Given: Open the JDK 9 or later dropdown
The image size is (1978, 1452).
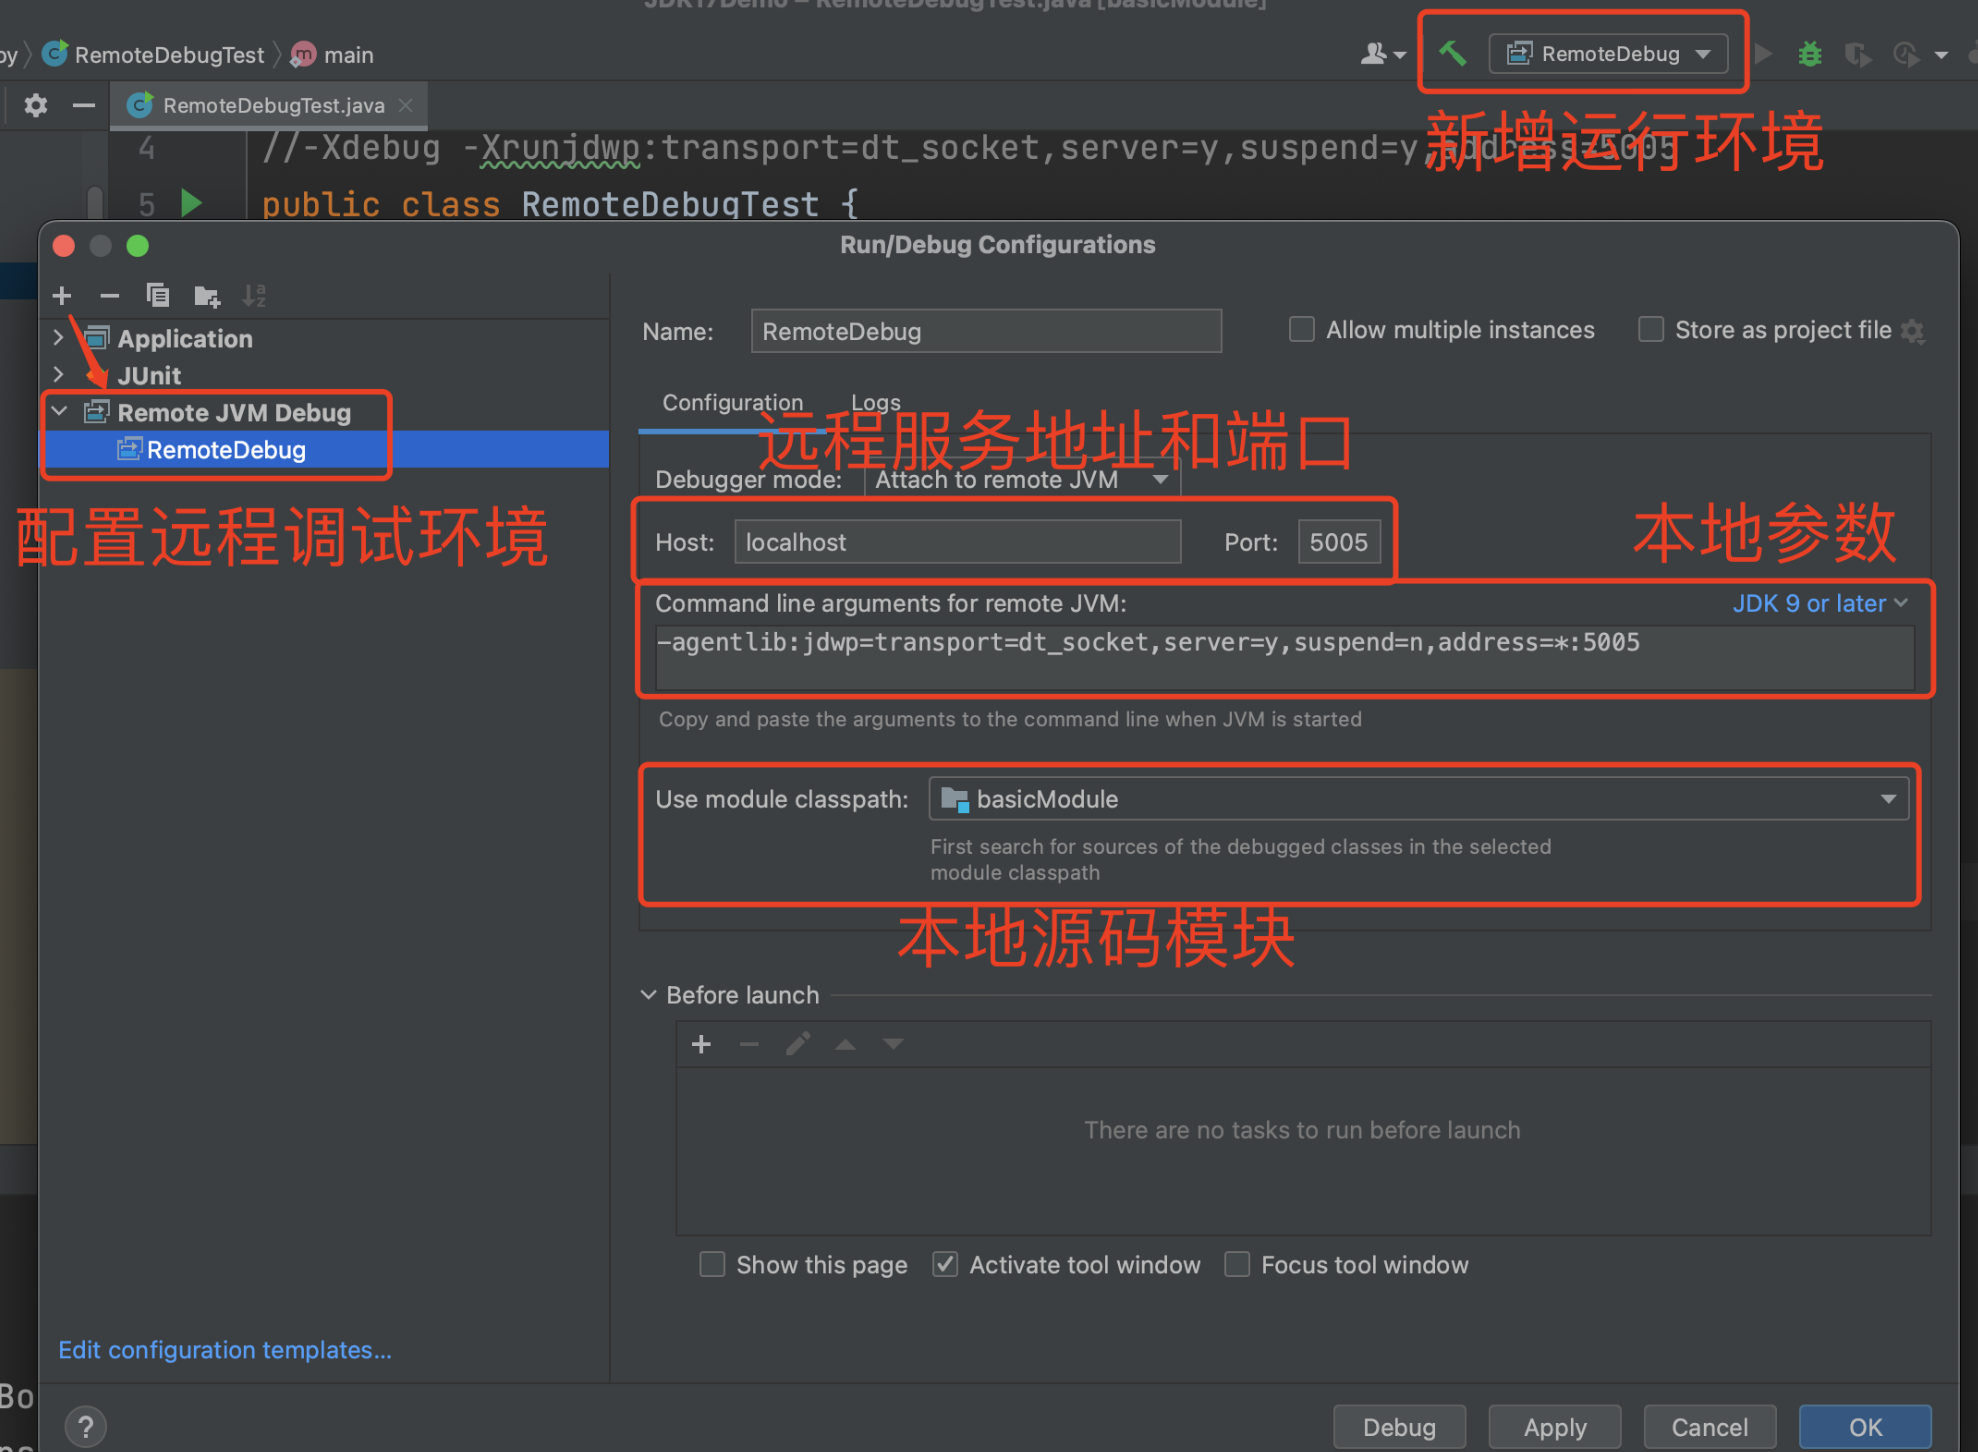Looking at the screenshot, I should tap(1819, 603).
